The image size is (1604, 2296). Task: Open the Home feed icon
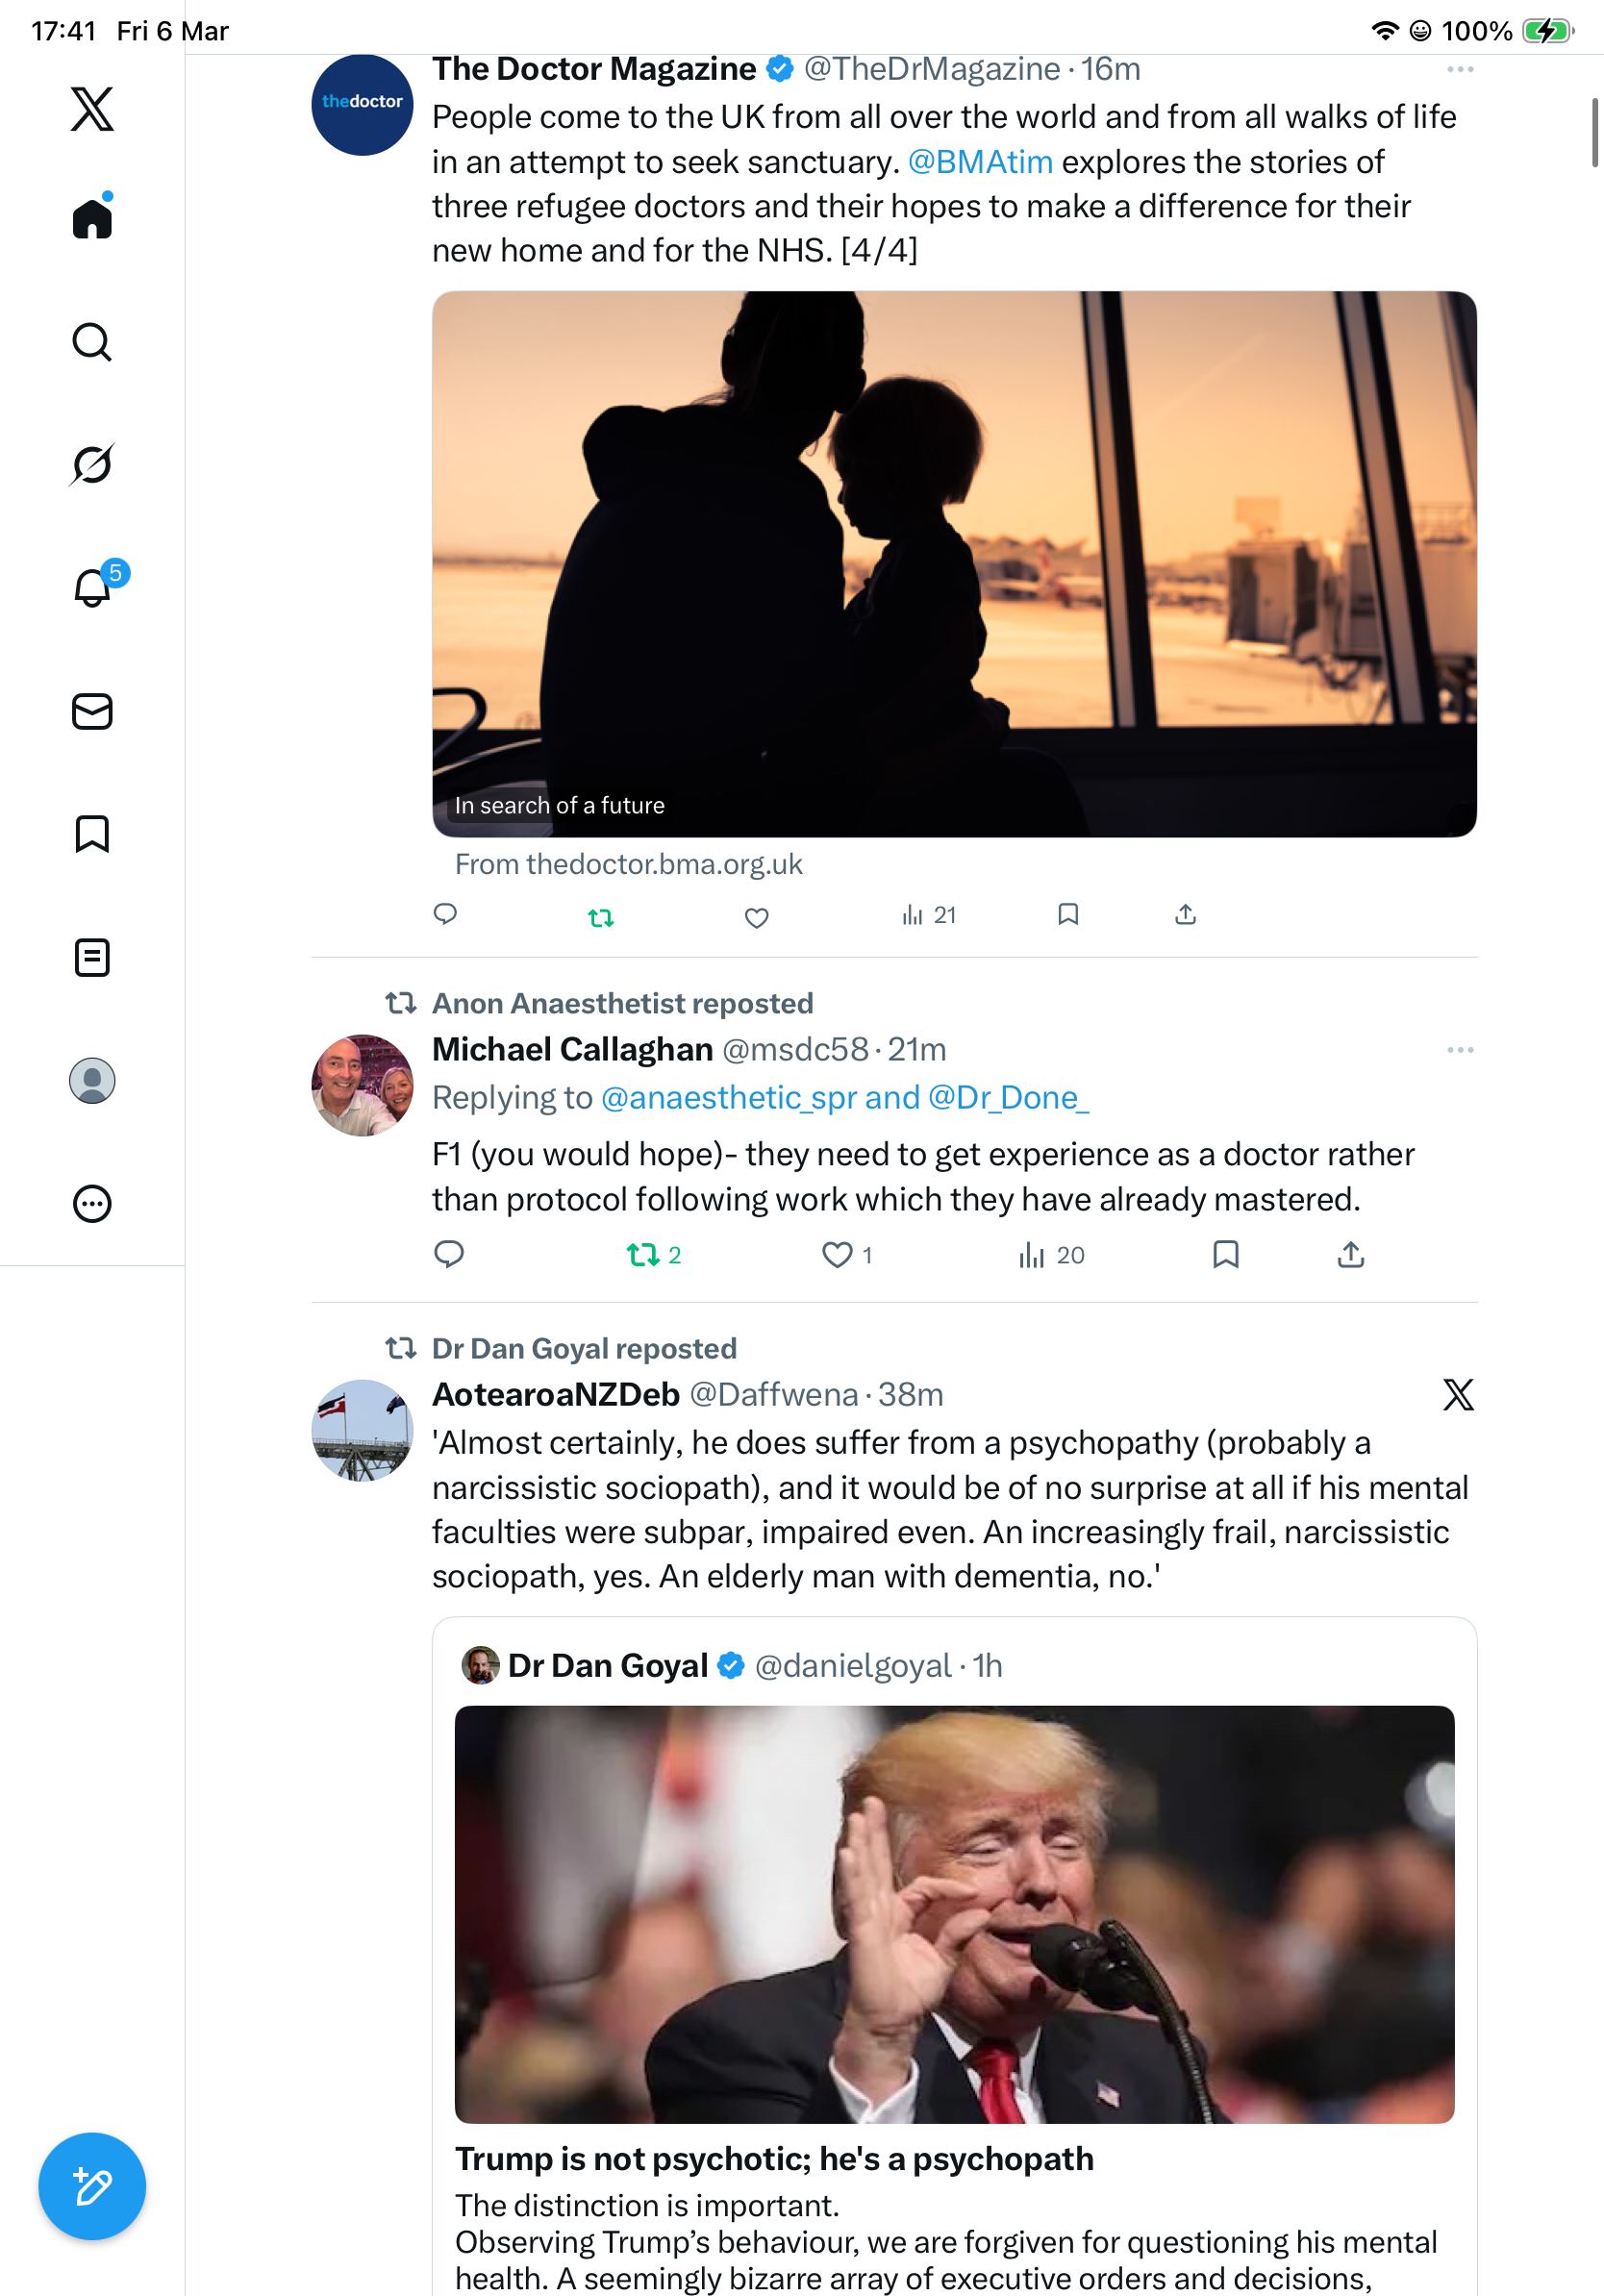point(92,217)
